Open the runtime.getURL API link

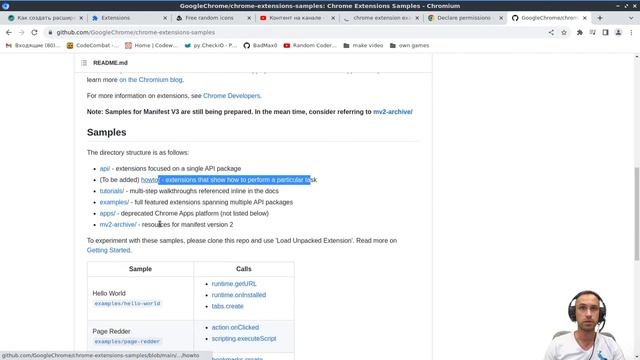234,283
